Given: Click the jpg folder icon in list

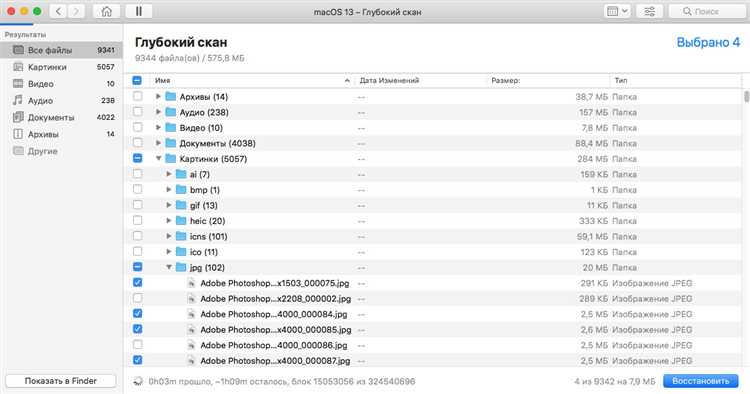Looking at the screenshot, I should tap(181, 267).
